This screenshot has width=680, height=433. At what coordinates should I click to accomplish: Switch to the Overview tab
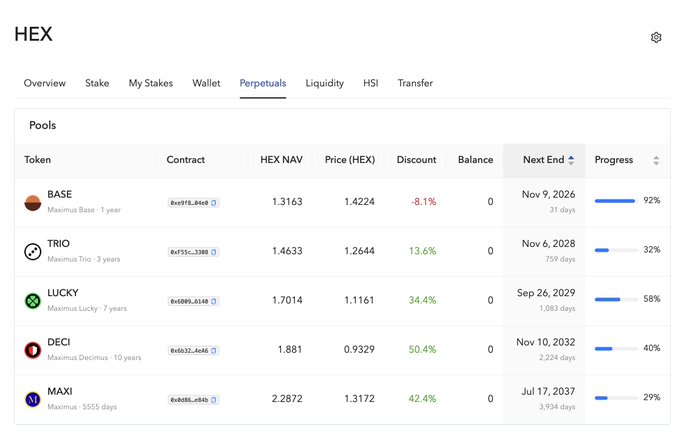coord(45,83)
